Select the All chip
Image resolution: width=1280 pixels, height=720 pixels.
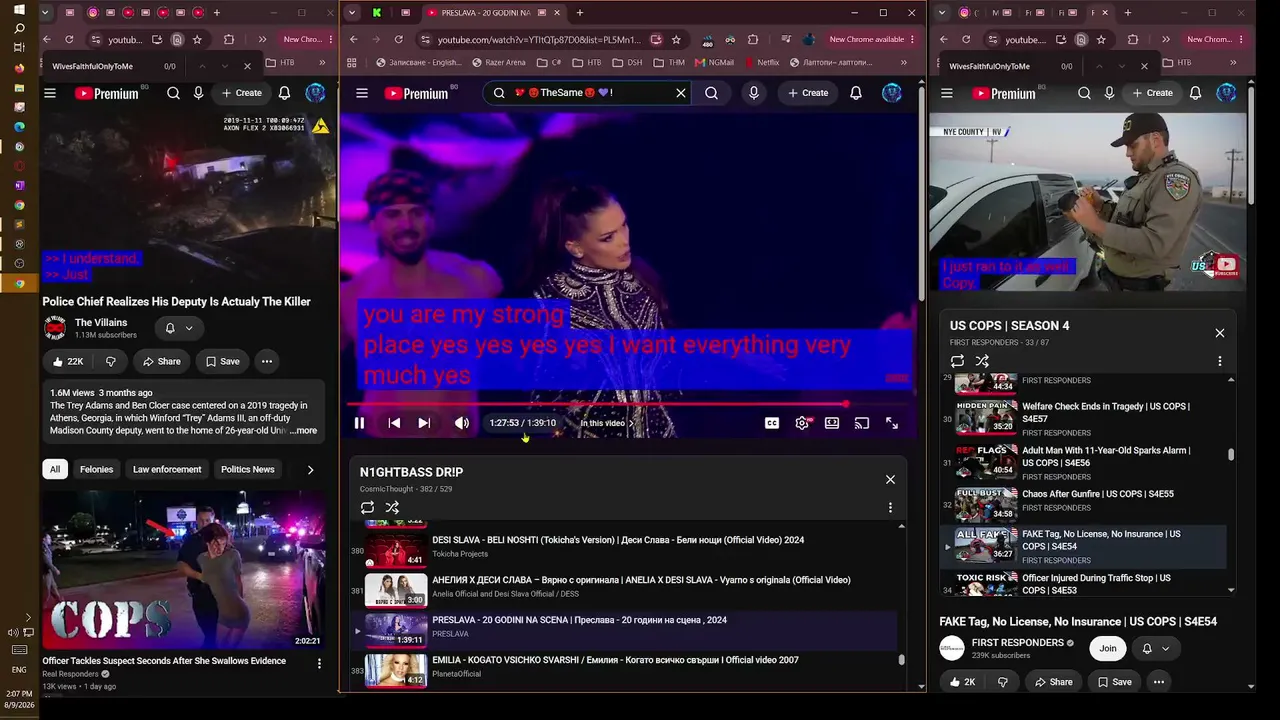55,469
